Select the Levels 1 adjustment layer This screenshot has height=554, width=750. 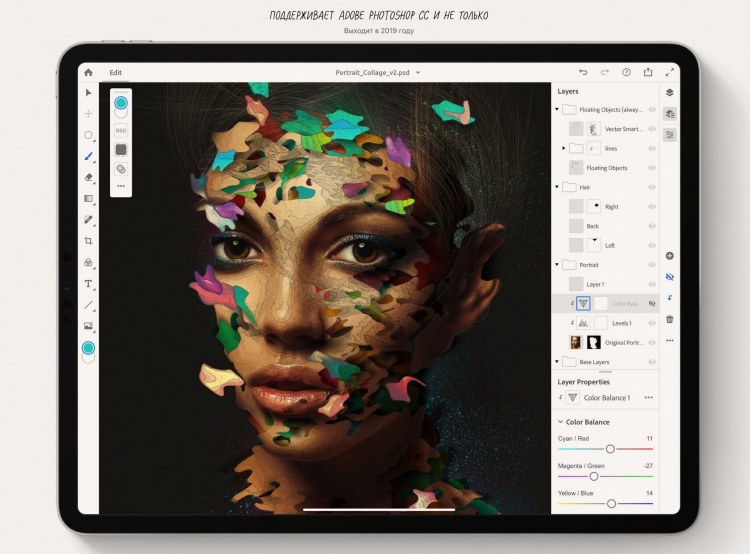tap(606, 323)
